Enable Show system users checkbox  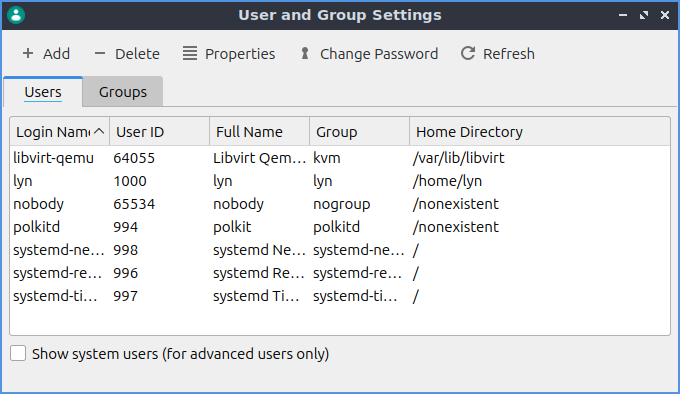tap(18, 353)
